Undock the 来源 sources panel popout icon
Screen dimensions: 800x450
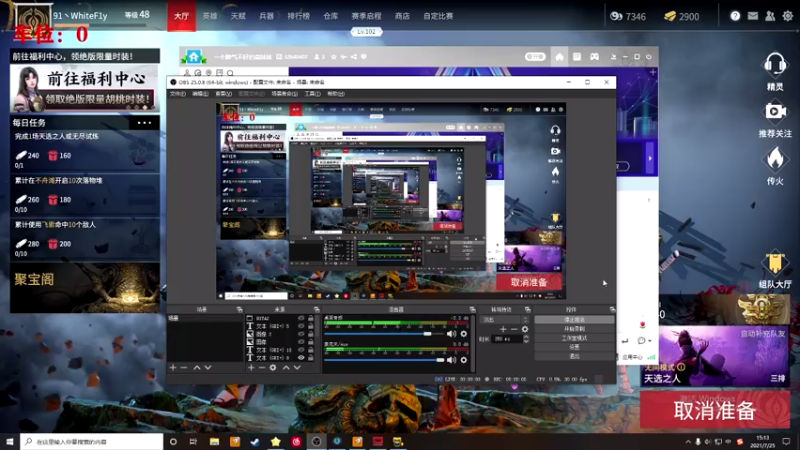(316, 309)
